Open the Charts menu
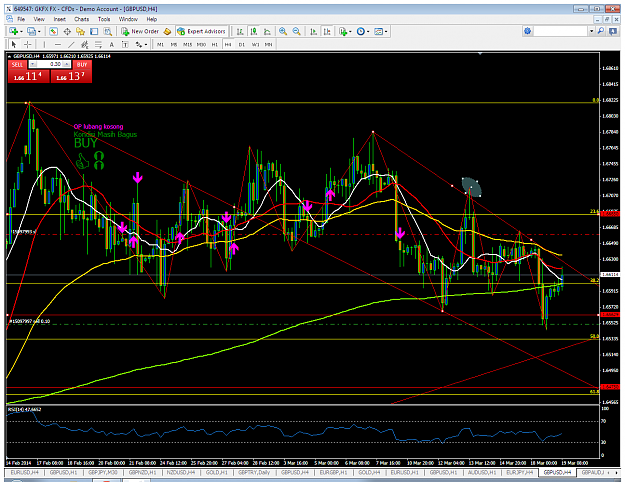Image resolution: width=625 pixels, height=482 pixels. click(82, 19)
